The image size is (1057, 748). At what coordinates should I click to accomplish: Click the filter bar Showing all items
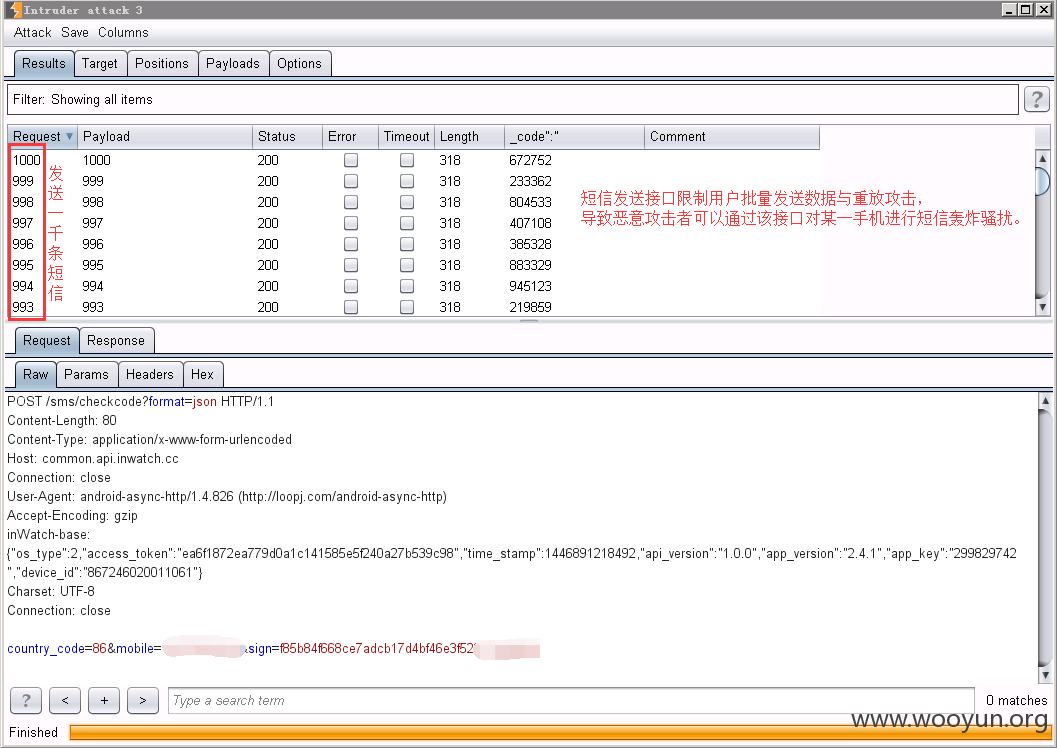512,99
